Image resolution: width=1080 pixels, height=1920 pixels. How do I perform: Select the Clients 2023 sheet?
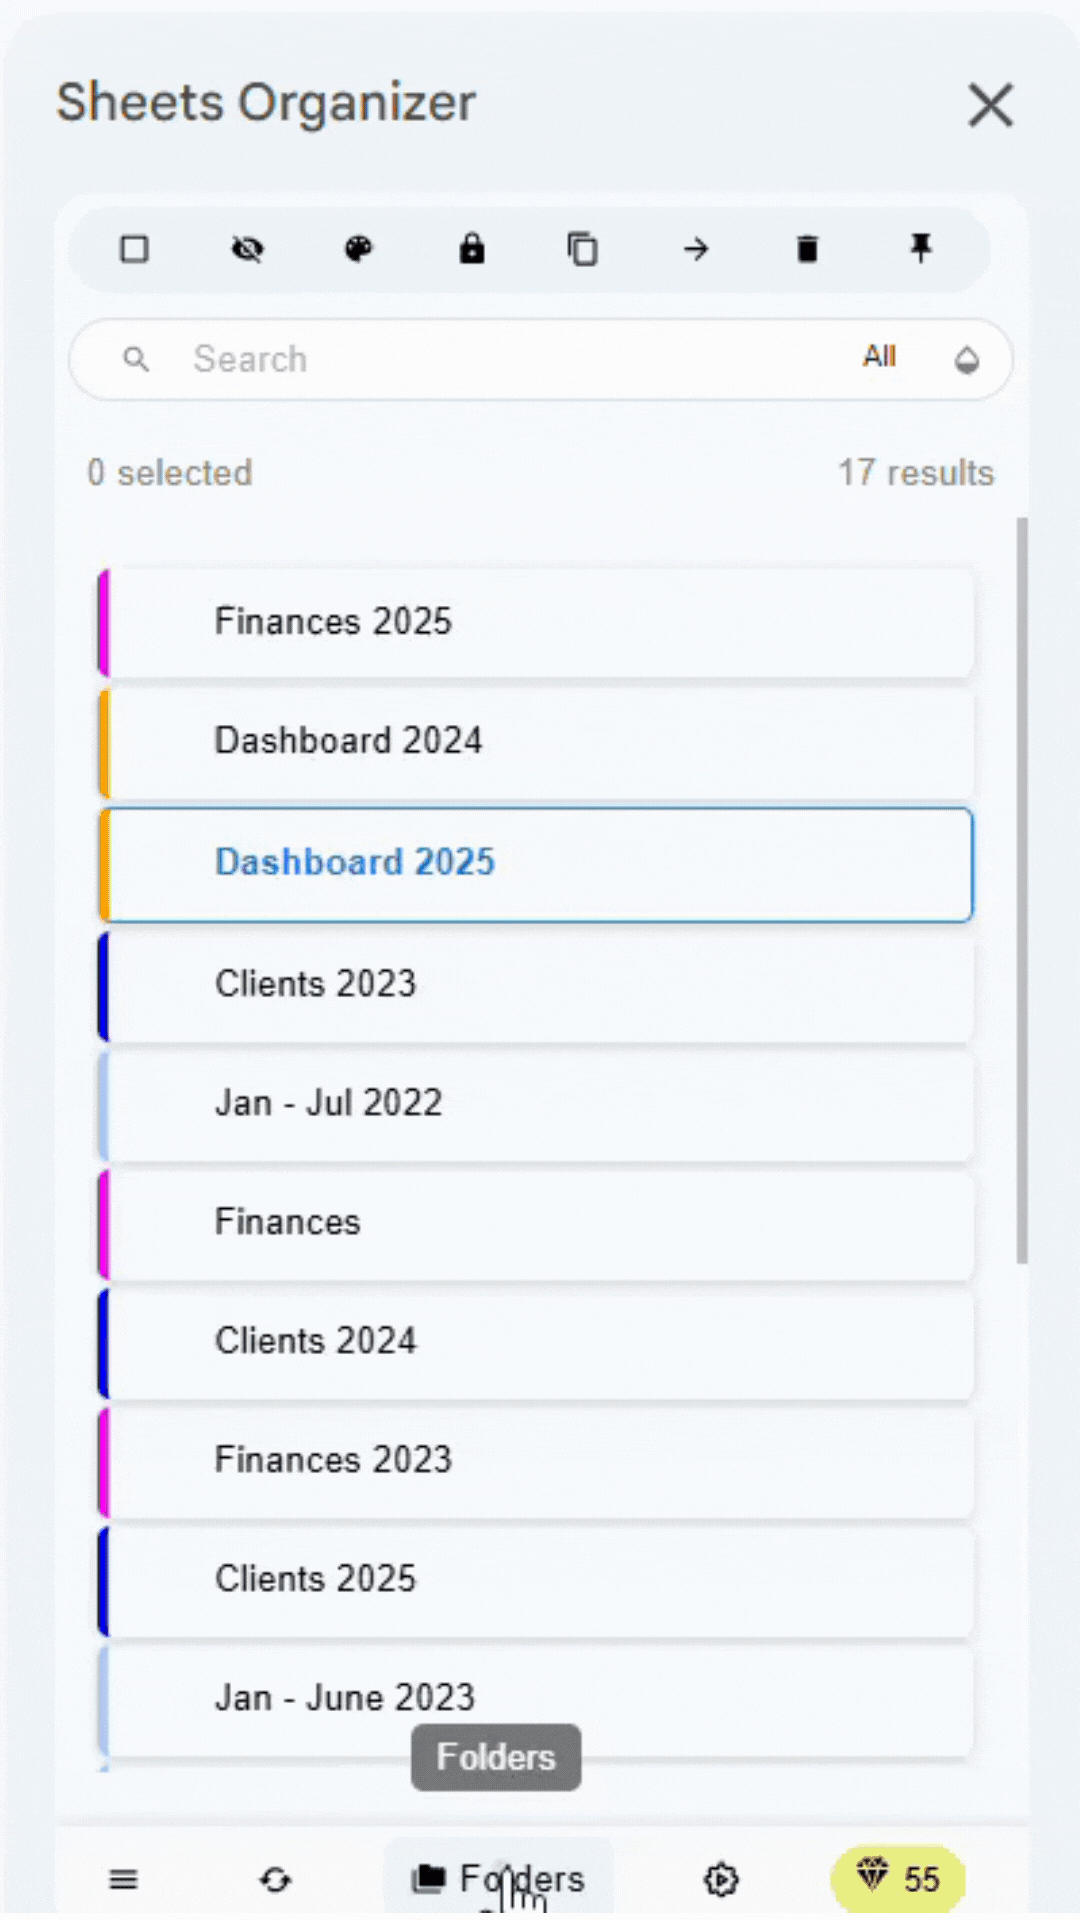point(540,984)
